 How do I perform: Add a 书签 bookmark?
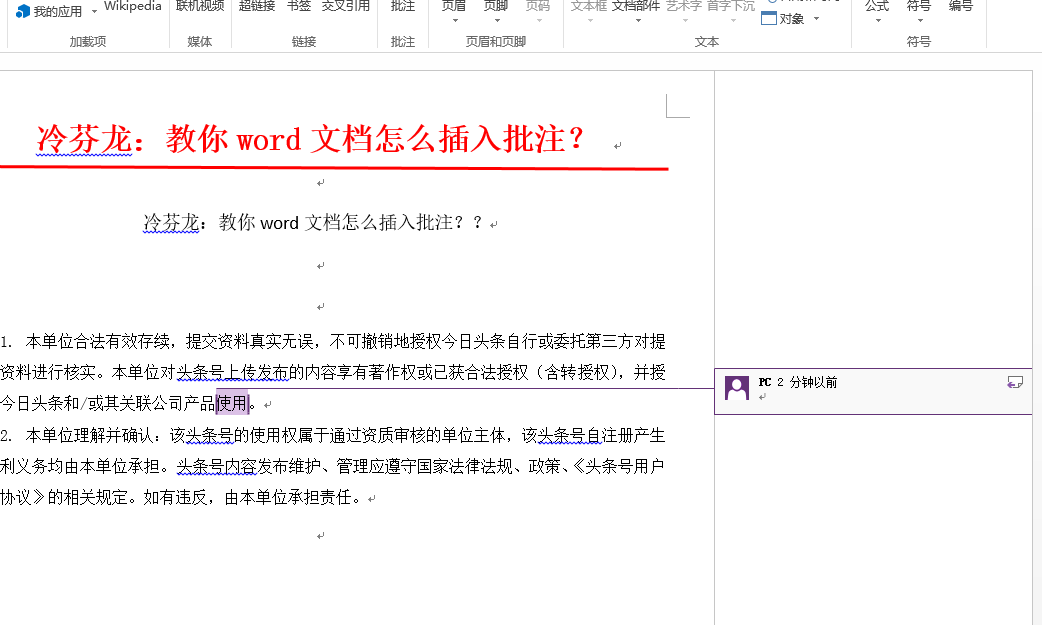299,6
